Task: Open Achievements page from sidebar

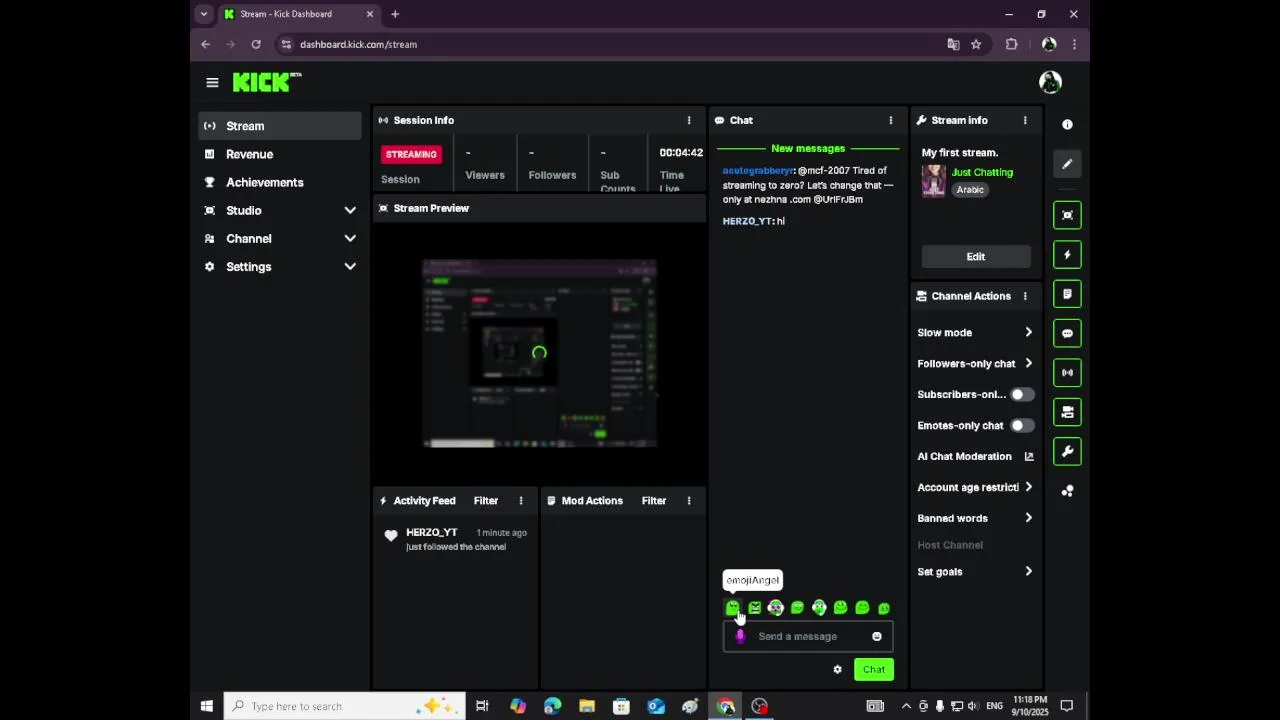Action: point(280,183)
